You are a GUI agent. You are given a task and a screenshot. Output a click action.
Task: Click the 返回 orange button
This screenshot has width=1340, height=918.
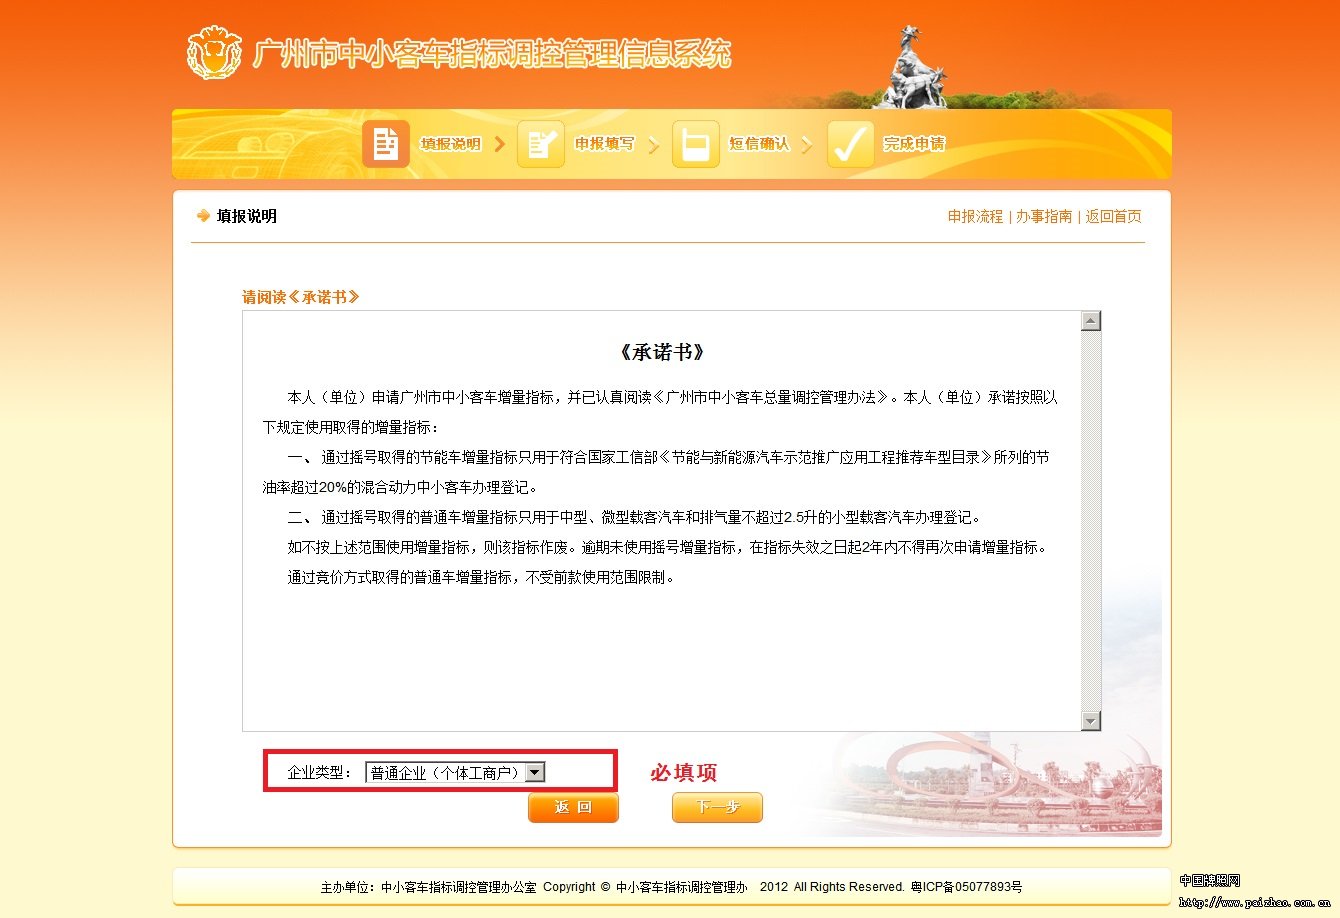(x=573, y=807)
